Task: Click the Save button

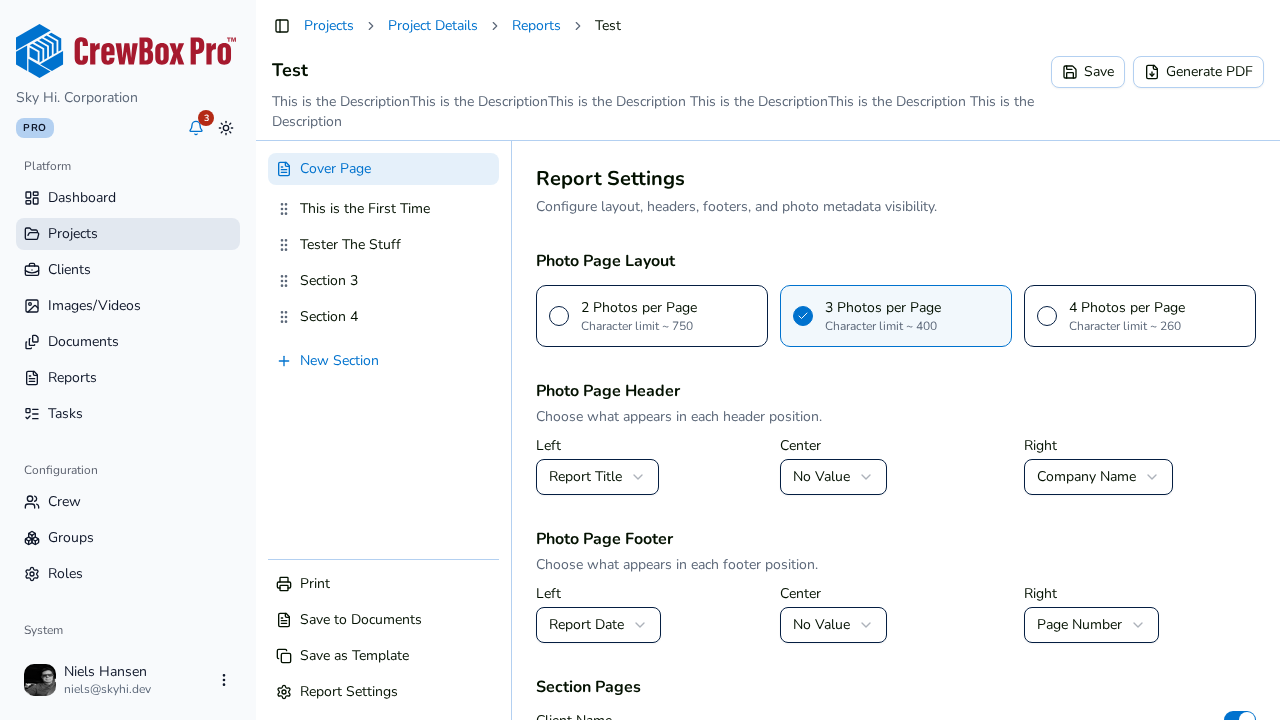Action: (x=1088, y=72)
